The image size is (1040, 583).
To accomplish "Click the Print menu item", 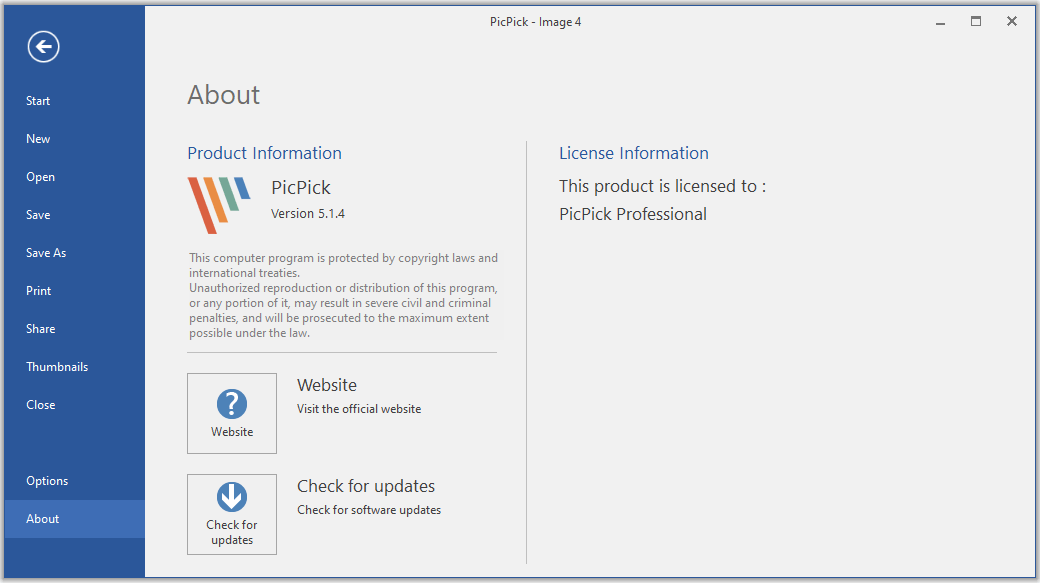I will click(38, 291).
